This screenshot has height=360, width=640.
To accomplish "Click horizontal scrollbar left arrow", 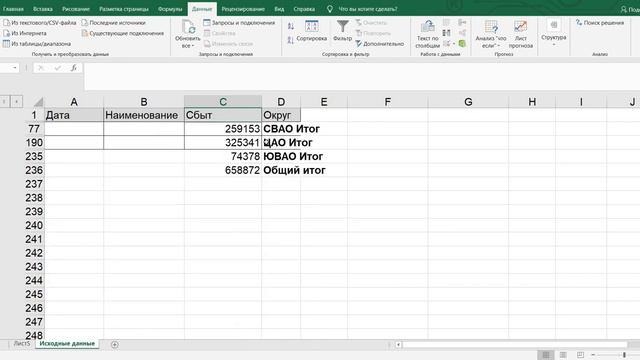I will pos(398,344).
